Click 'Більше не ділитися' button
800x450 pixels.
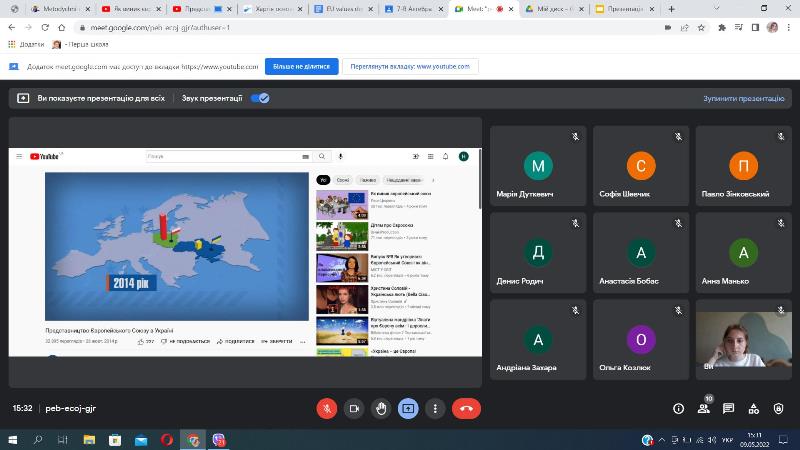point(300,66)
